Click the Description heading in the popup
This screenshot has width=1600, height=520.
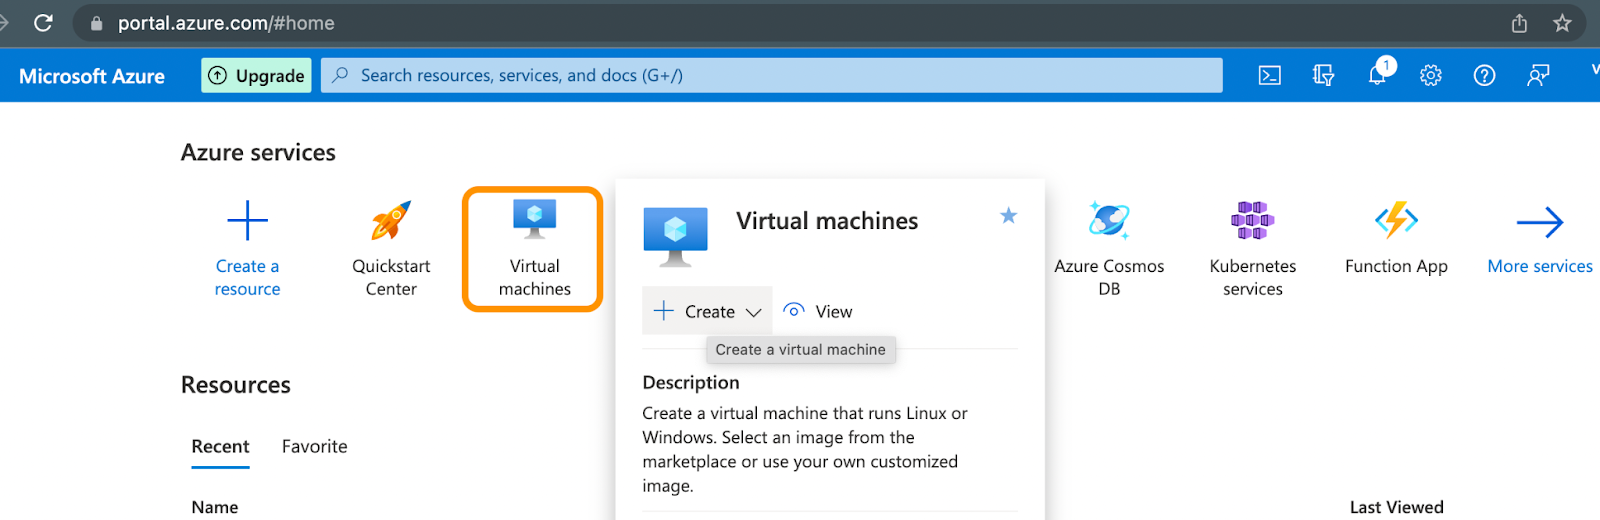(691, 382)
